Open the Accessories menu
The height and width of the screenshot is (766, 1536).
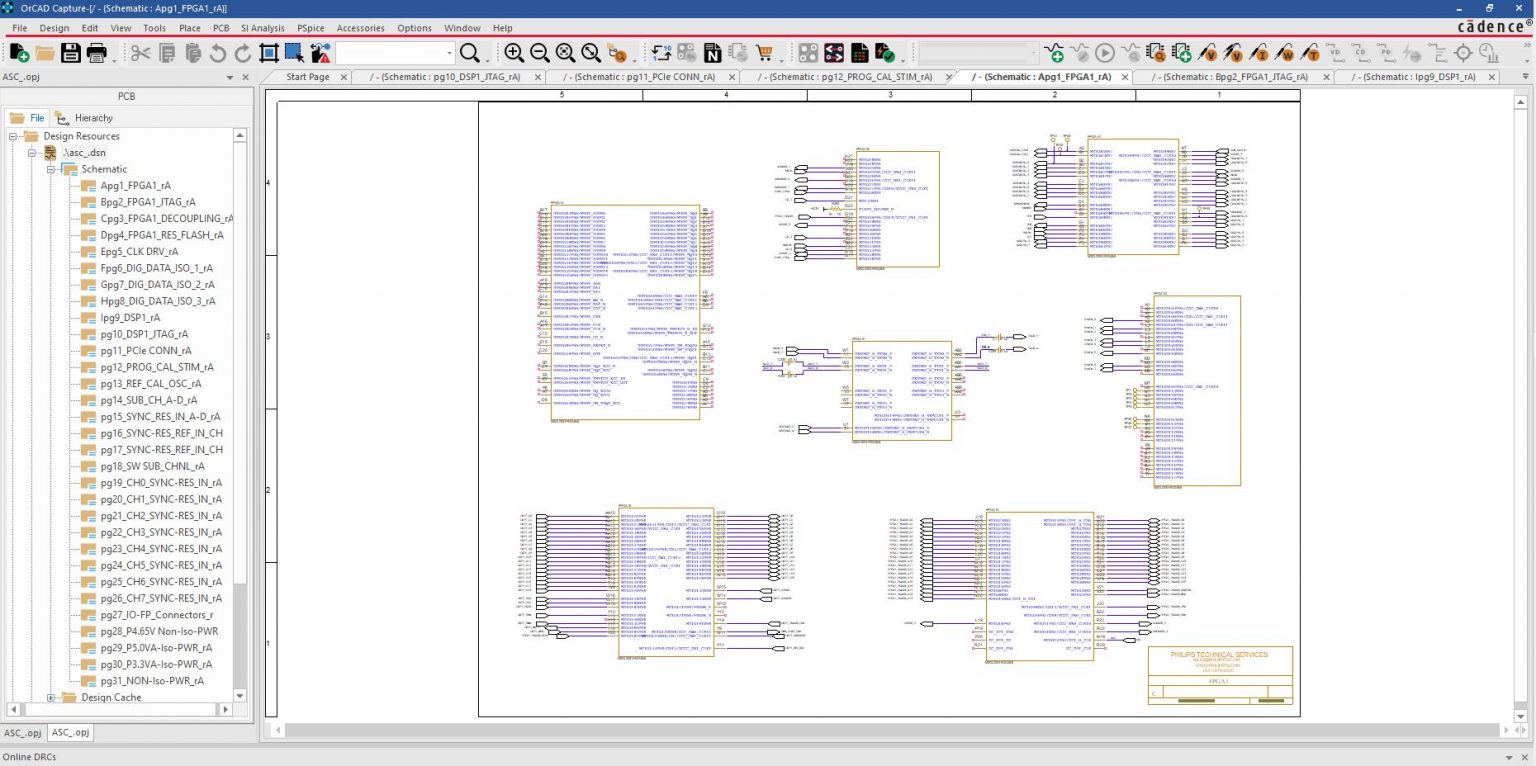pyautogui.click(x=360, y=28)
